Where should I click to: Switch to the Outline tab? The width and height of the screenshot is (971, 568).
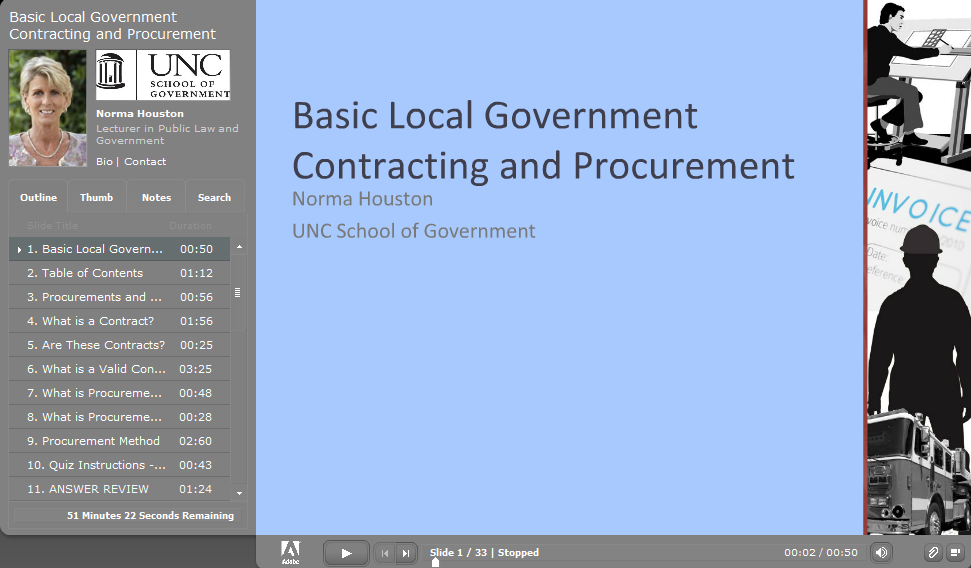(x=38, y=198)
